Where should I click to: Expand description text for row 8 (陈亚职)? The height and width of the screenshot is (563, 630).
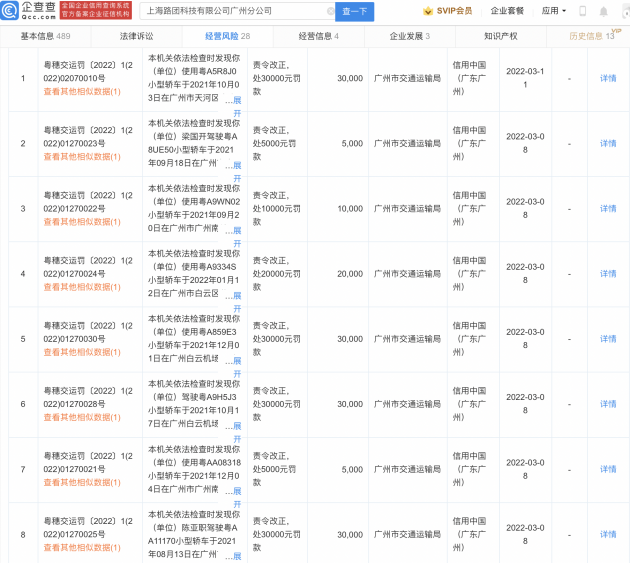tap(237, 557)
